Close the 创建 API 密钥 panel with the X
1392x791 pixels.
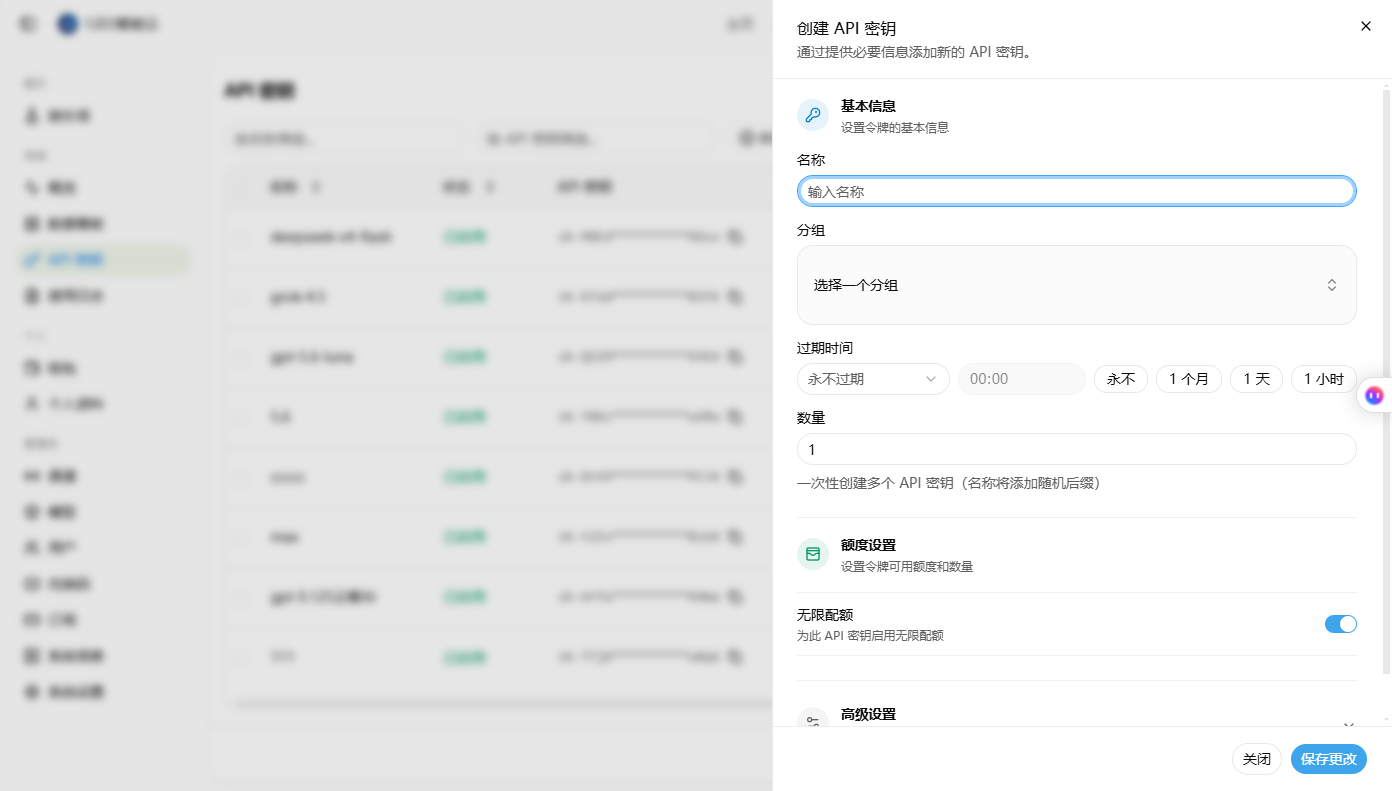pos(1366,26)
